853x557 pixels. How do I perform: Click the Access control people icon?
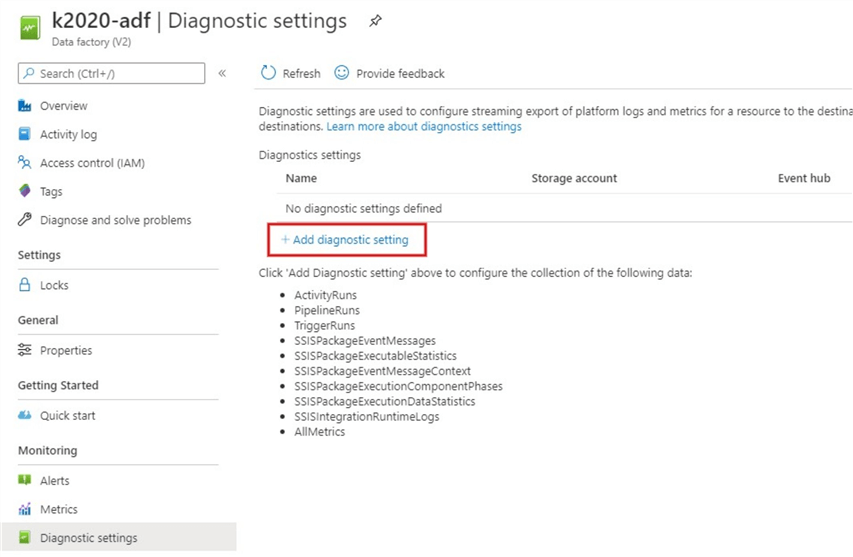[x=24, y=162]
